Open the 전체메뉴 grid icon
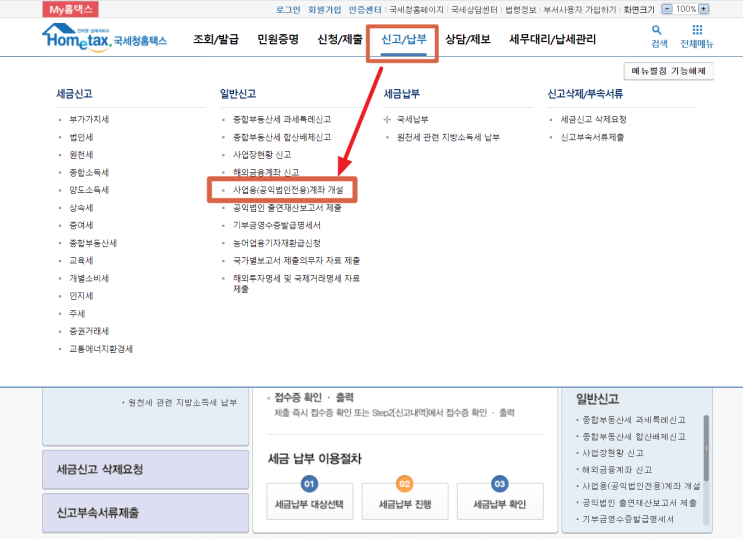This screenshot has width=743, height=539. pyautogui.click(x=697, y=37)
